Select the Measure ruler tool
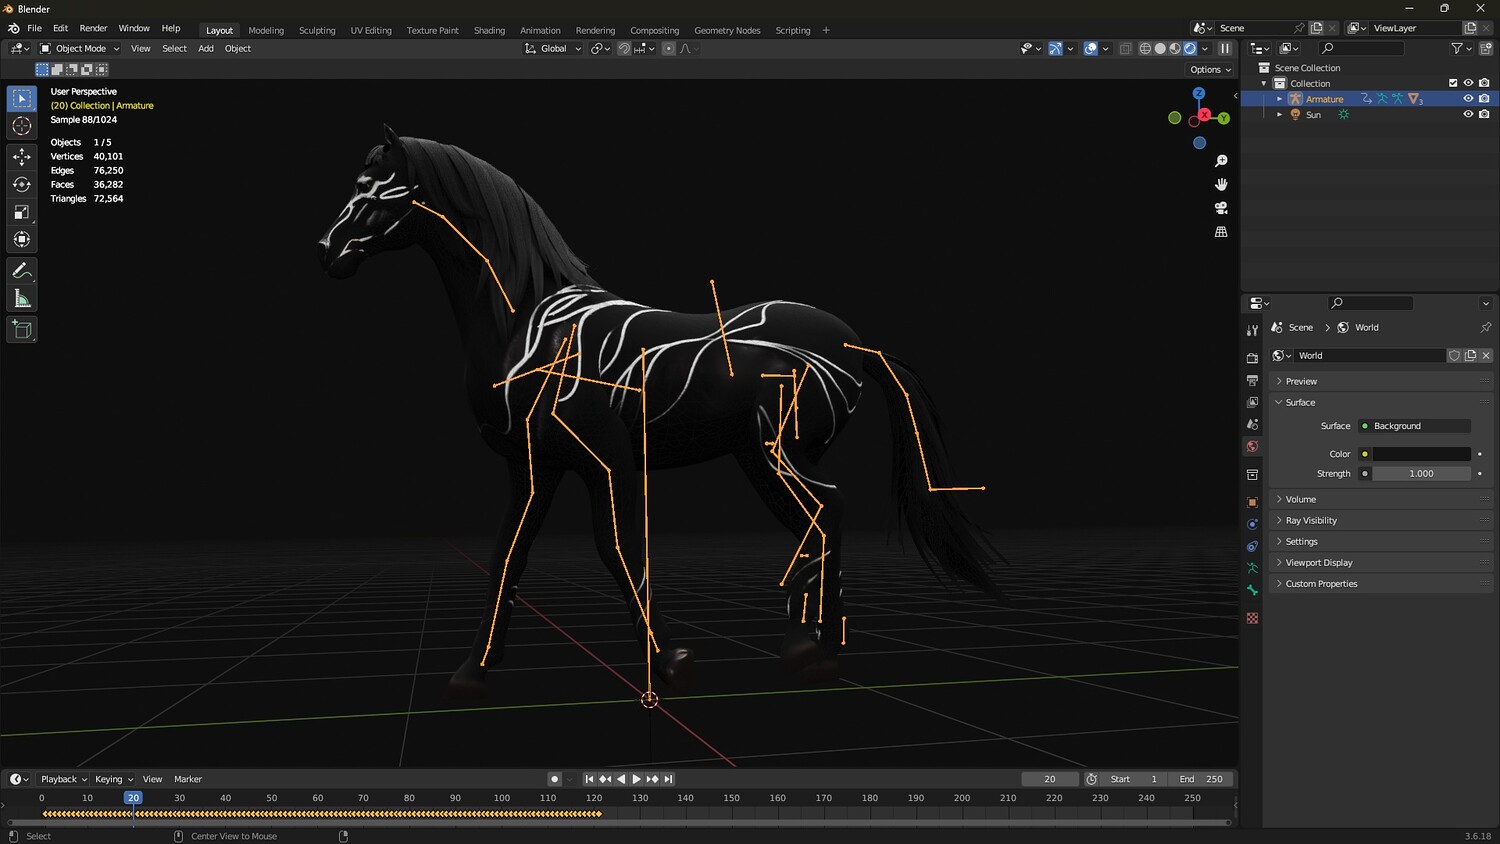 point(22,299)
